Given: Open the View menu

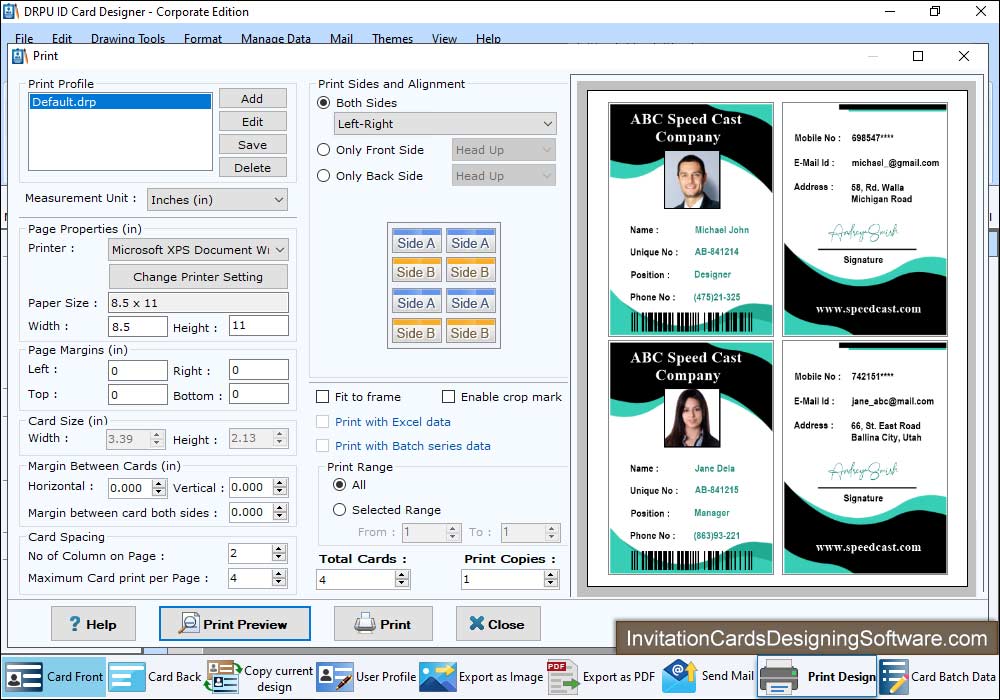Looking at the screenshot, I should [x=444, y=38].
